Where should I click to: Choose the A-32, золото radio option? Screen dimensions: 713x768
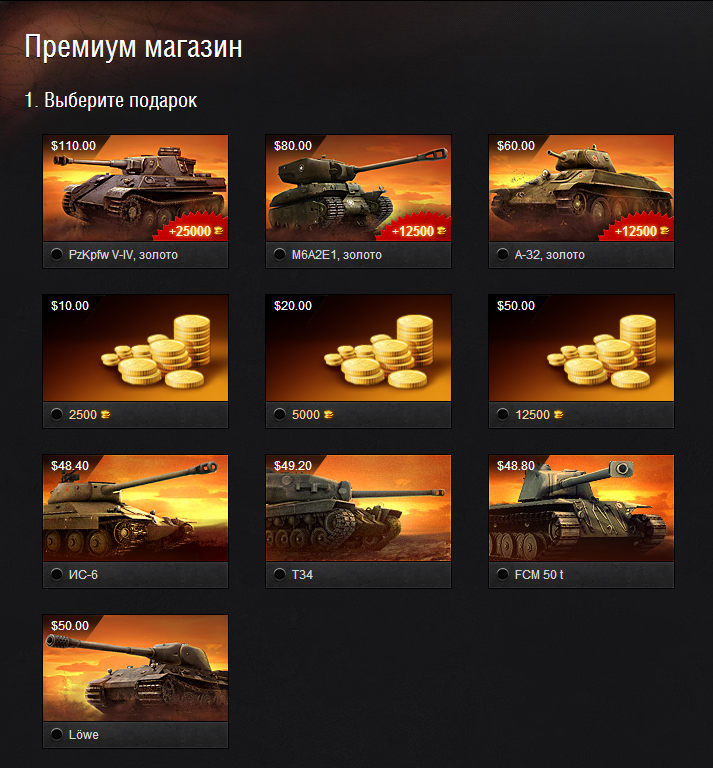pos(502,254)
